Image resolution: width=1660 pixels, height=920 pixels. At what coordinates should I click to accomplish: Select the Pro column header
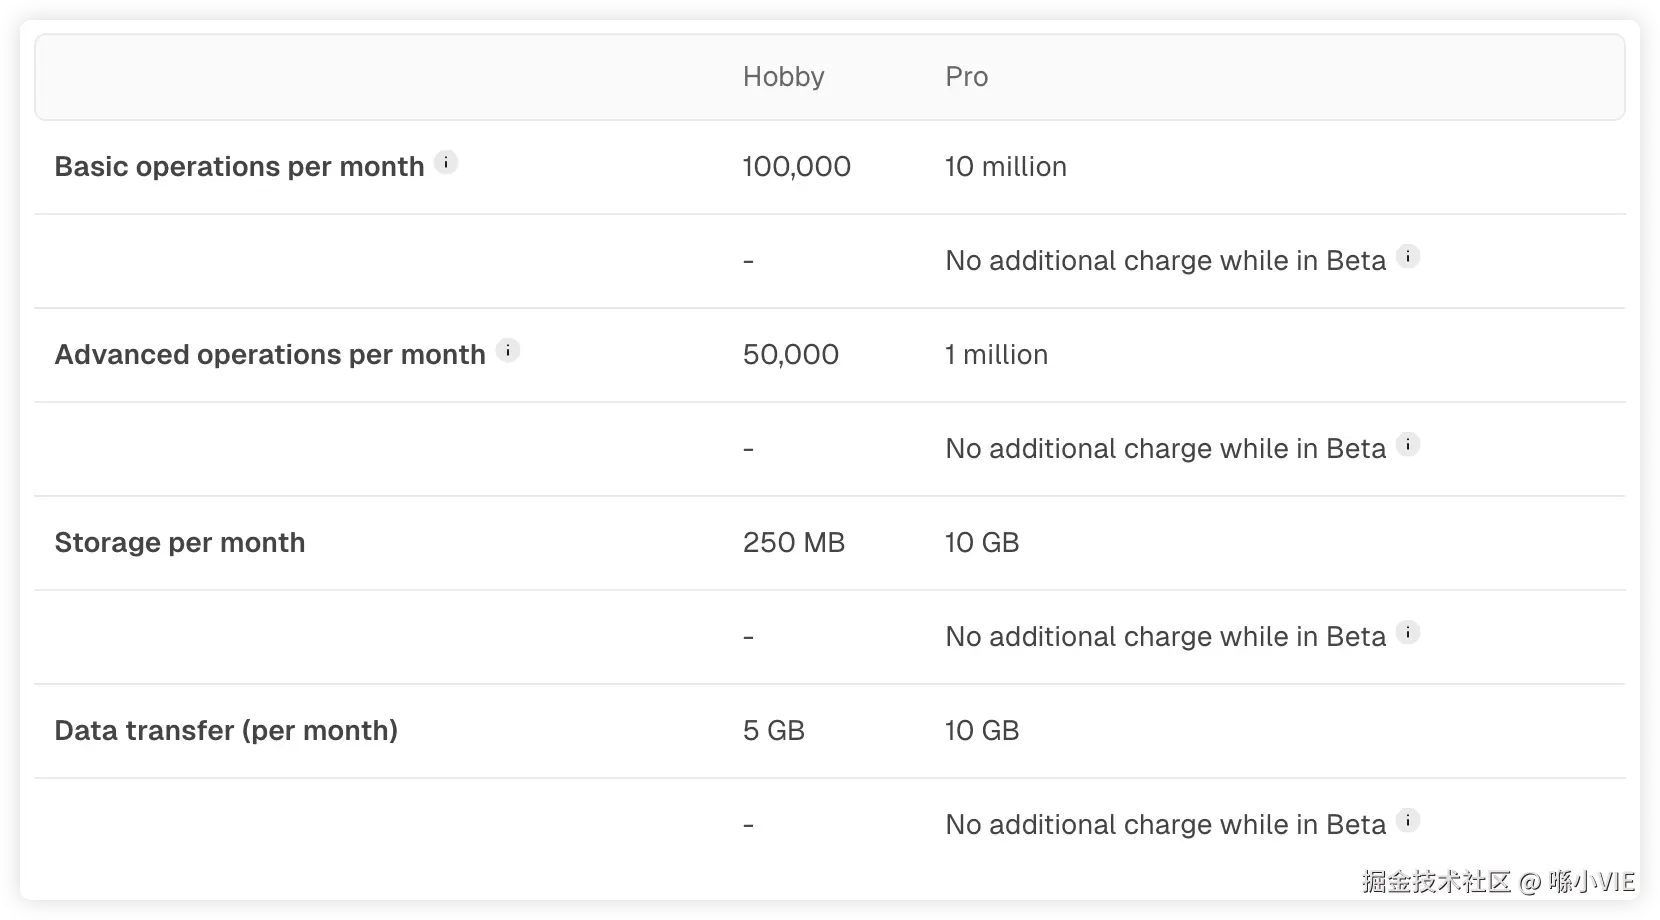pos(966,77)
